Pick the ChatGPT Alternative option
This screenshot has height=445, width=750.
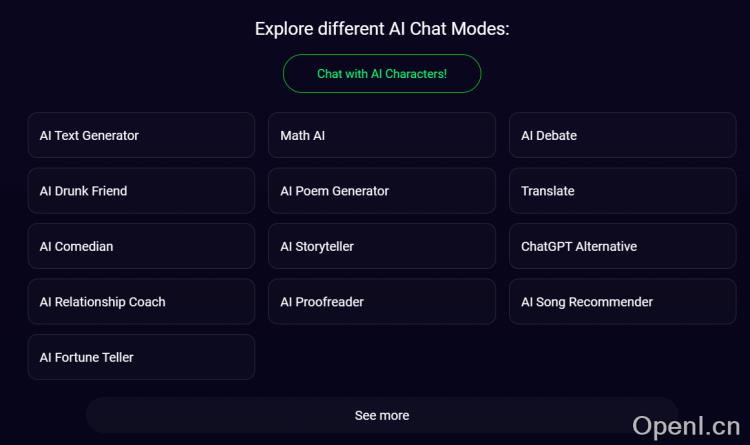click(x=622, y=246)
